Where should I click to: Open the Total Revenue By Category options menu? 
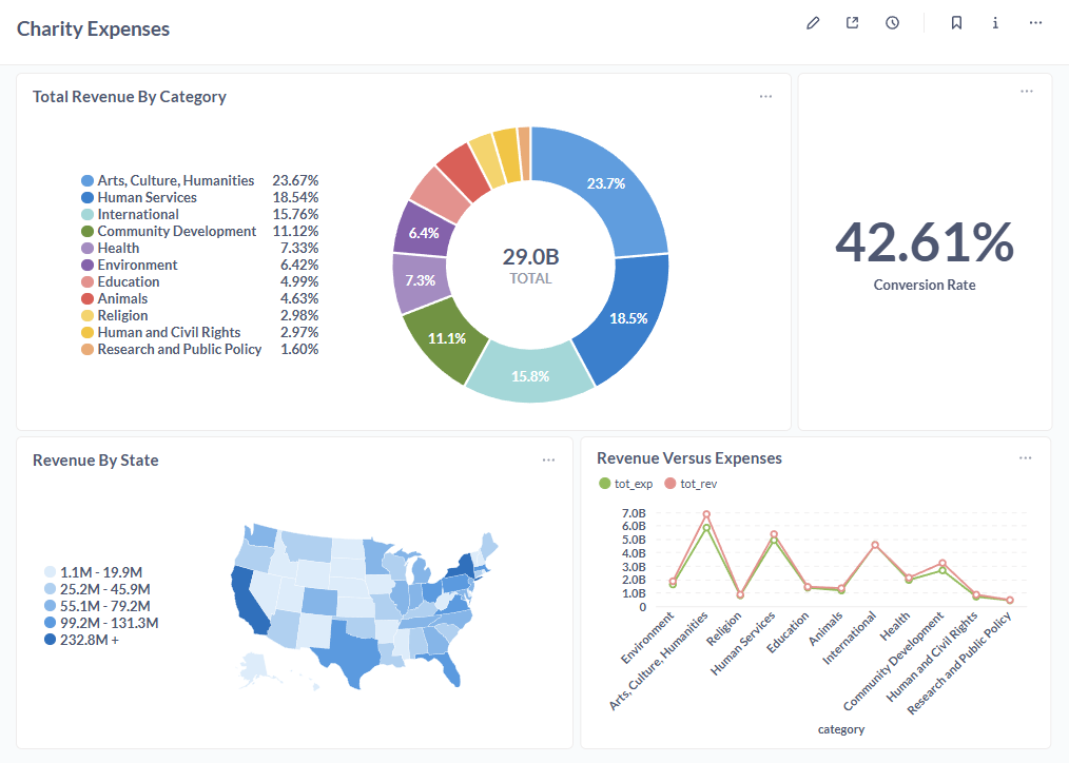[x=766, y=96]
